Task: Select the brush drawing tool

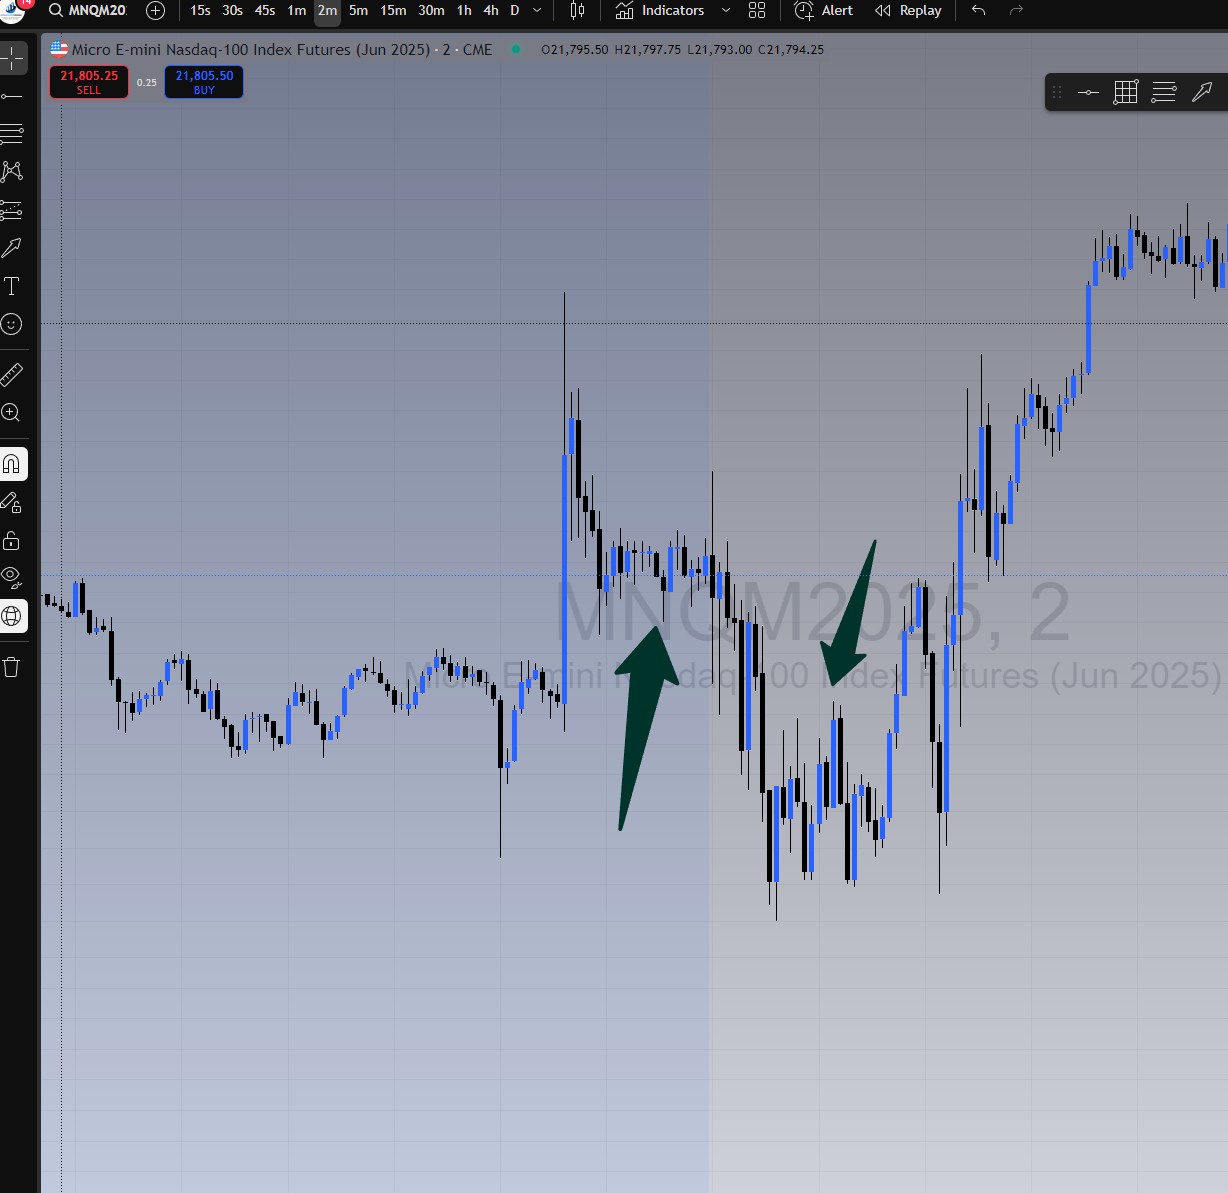Action: [x=12, y=248]
